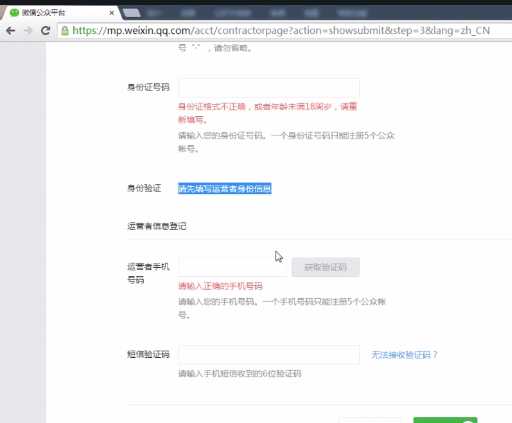The height and width of the screenshot is (423, 512).
Task: Click the red 请输入正确的手机号码 error text
Action: pyautogui.click(x=220, y=286)
